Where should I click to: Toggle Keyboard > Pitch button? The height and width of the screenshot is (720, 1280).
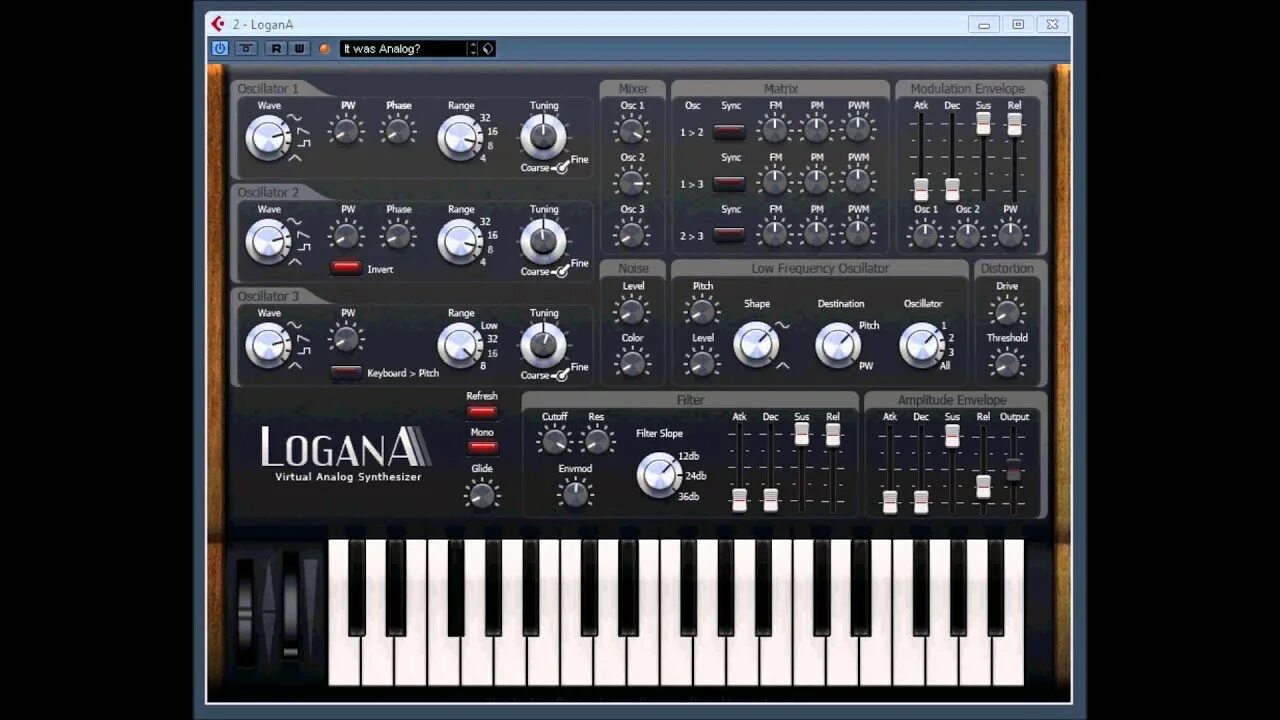point(346,373)
